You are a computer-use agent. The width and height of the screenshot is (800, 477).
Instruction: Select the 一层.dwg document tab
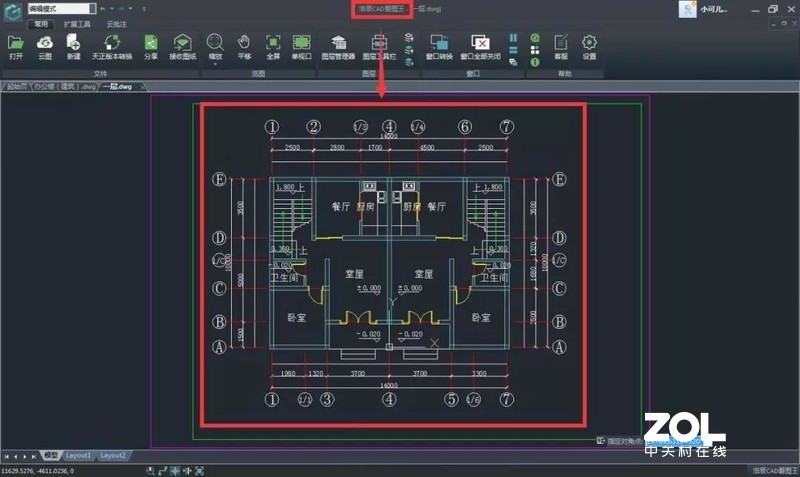(117, 87)
